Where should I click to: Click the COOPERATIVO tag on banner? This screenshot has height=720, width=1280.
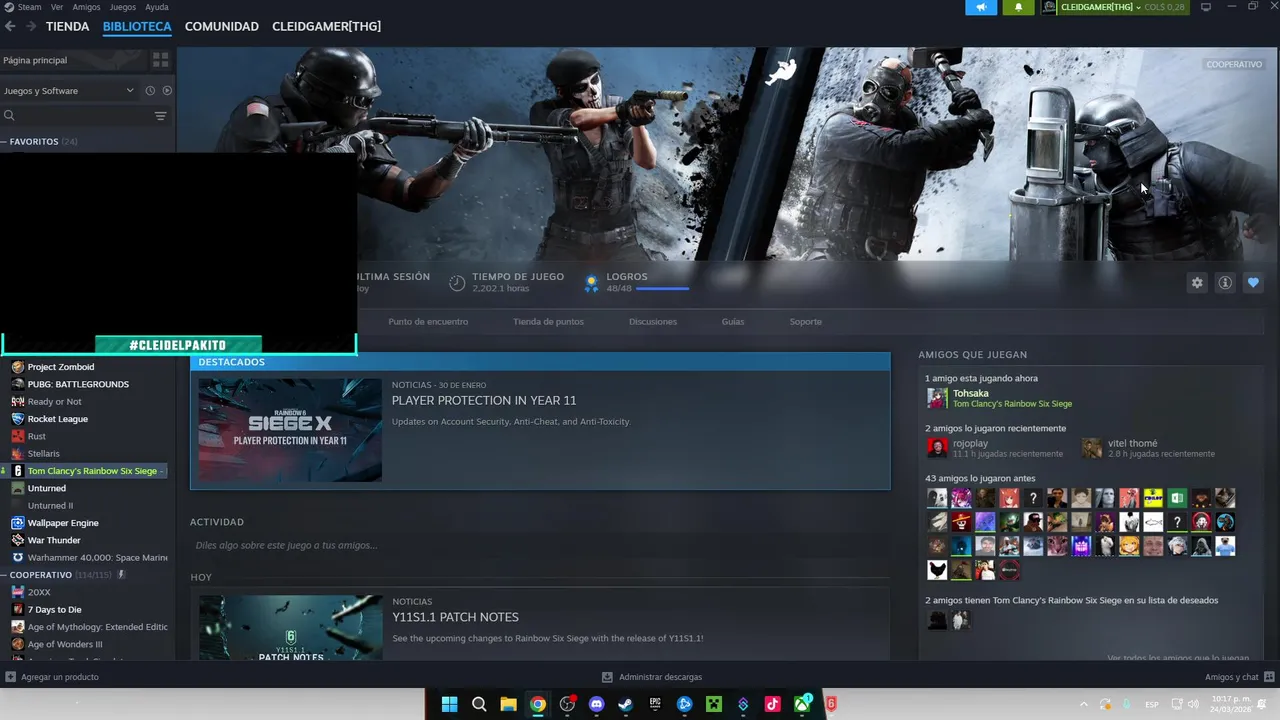click(x=1234, y=64)
